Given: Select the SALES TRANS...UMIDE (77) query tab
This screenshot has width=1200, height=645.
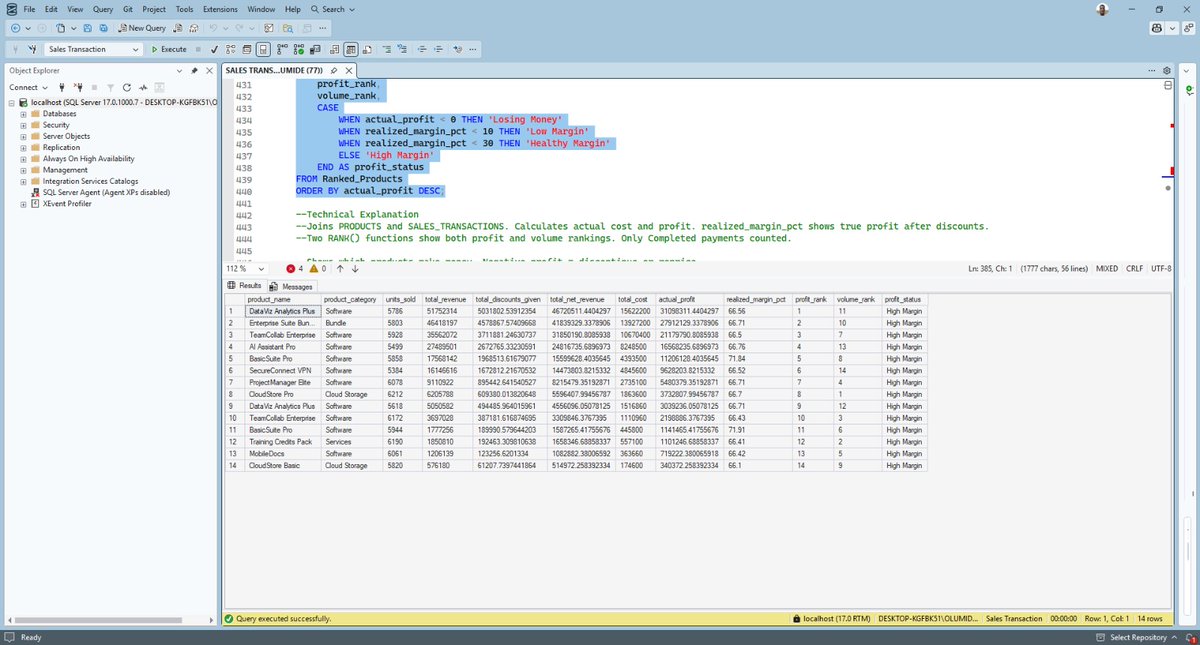Looking at the screenshot, I should [x=274, y=71].
